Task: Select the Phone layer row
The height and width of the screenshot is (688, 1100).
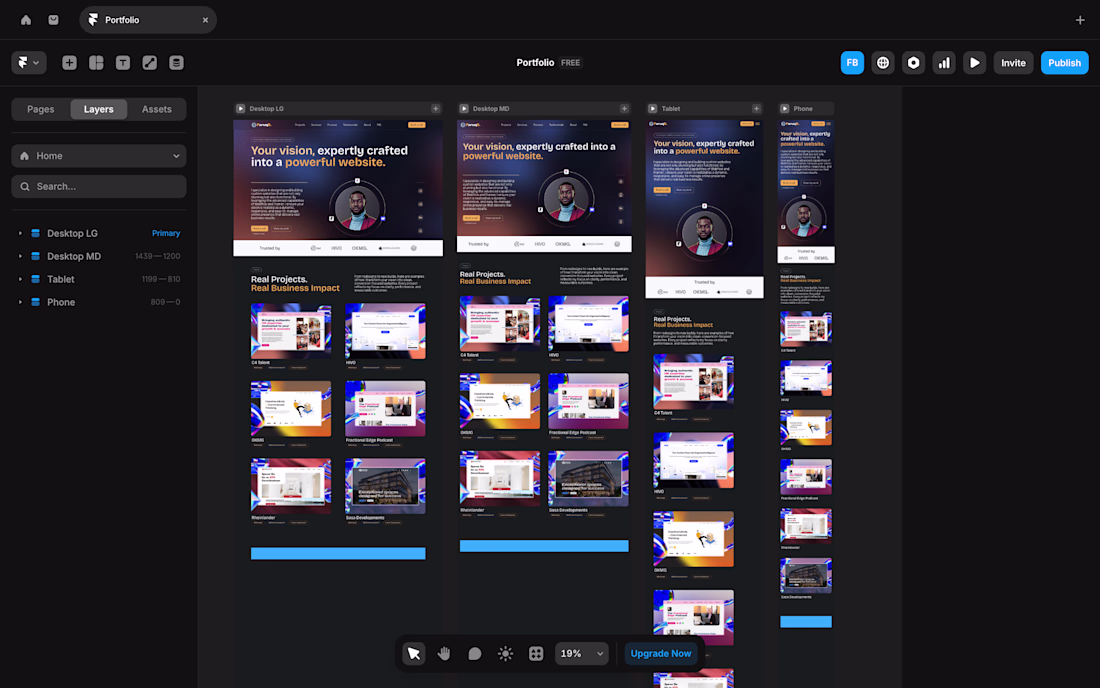Action: pyautogui.click(x=99, y=302)
